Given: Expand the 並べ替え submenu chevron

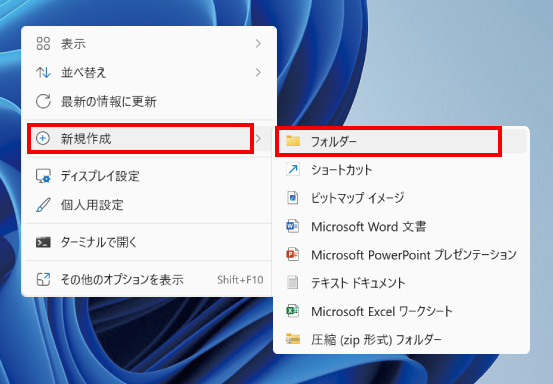Looking at the screenshot, I should [x=258, y=73].
